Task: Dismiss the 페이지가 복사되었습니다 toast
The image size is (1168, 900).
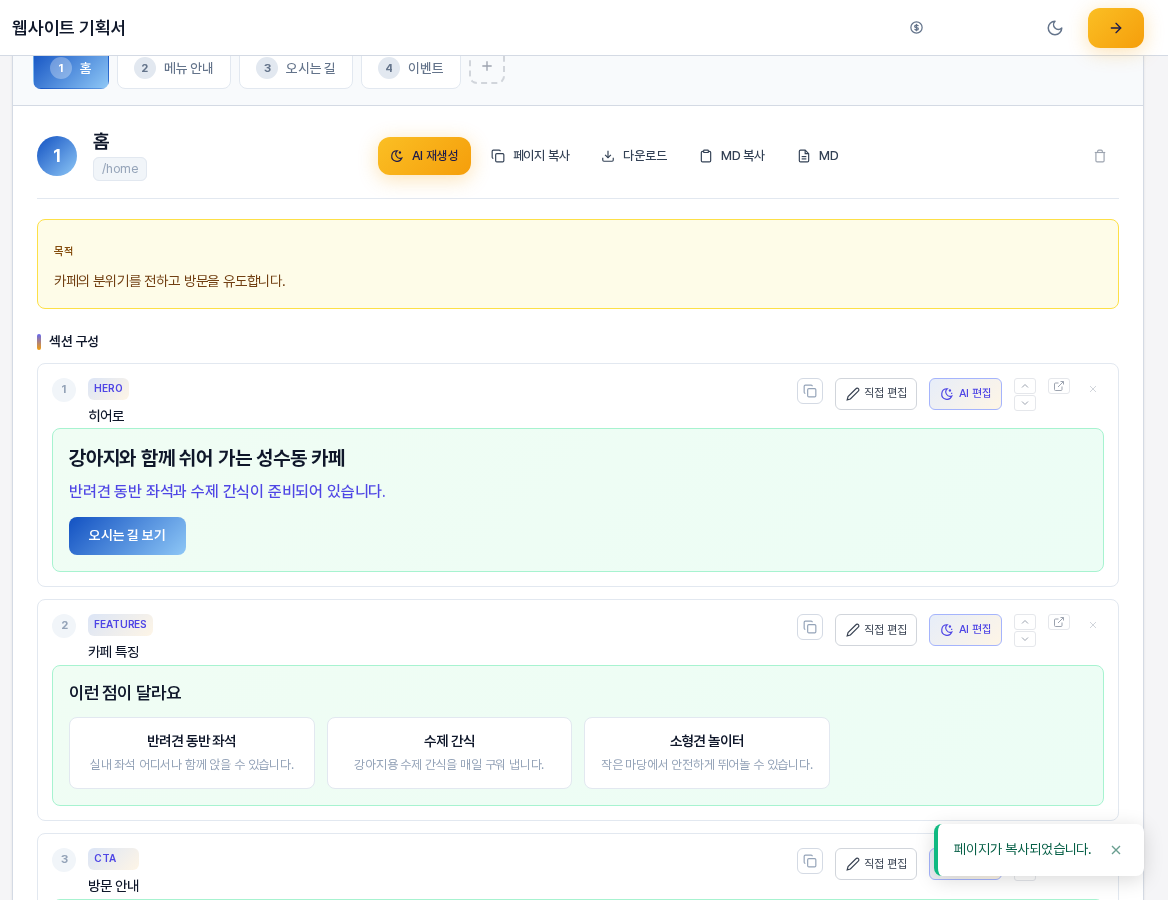Action: click(x=1115, y=850)
